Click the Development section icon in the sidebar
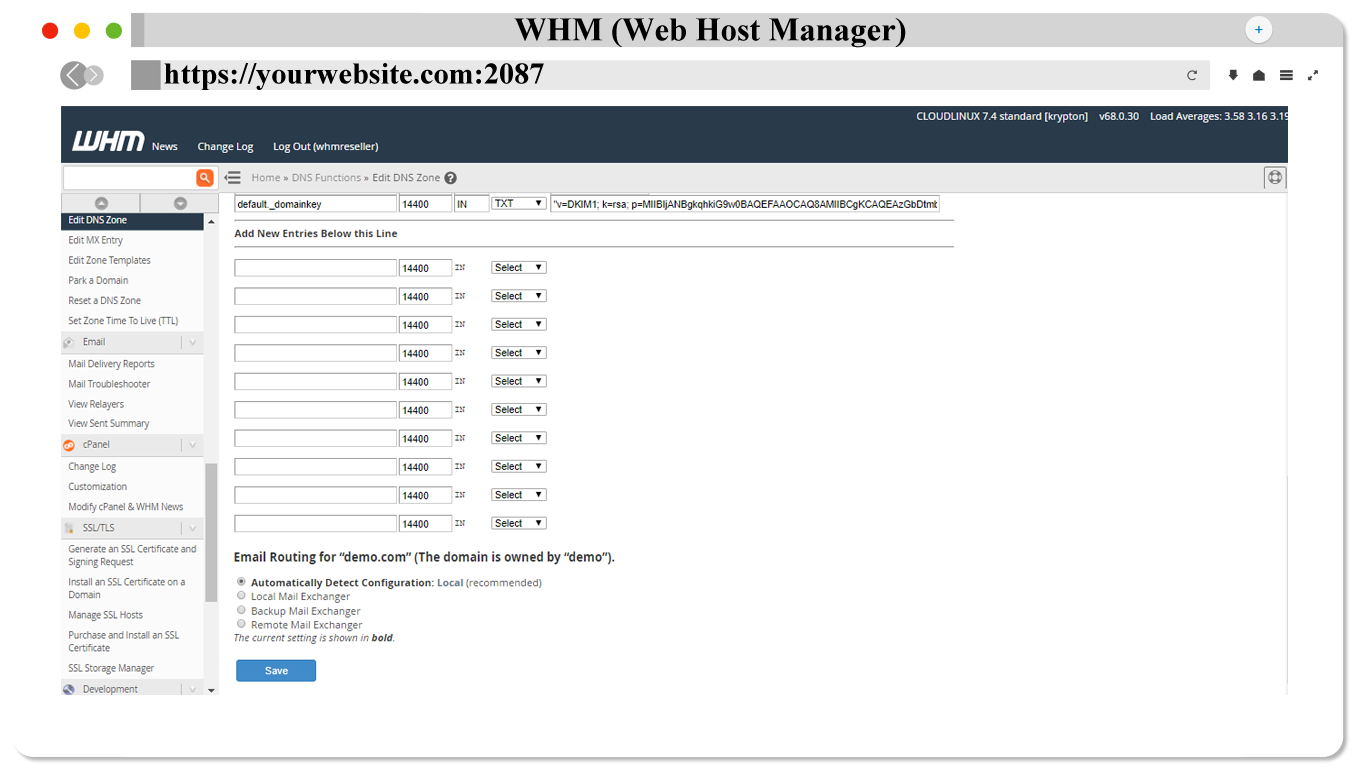Screen dimensions: 1362x769 tap(69, 689)
